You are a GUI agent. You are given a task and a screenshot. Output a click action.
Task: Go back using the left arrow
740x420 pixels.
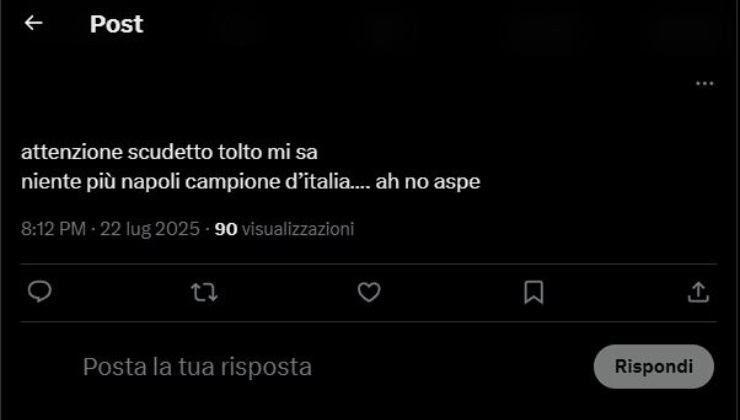point(34,23)
